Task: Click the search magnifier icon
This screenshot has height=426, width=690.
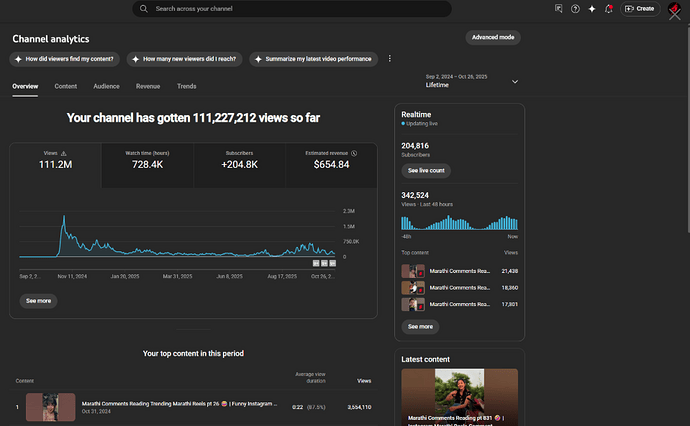Action: coord(145,8)
